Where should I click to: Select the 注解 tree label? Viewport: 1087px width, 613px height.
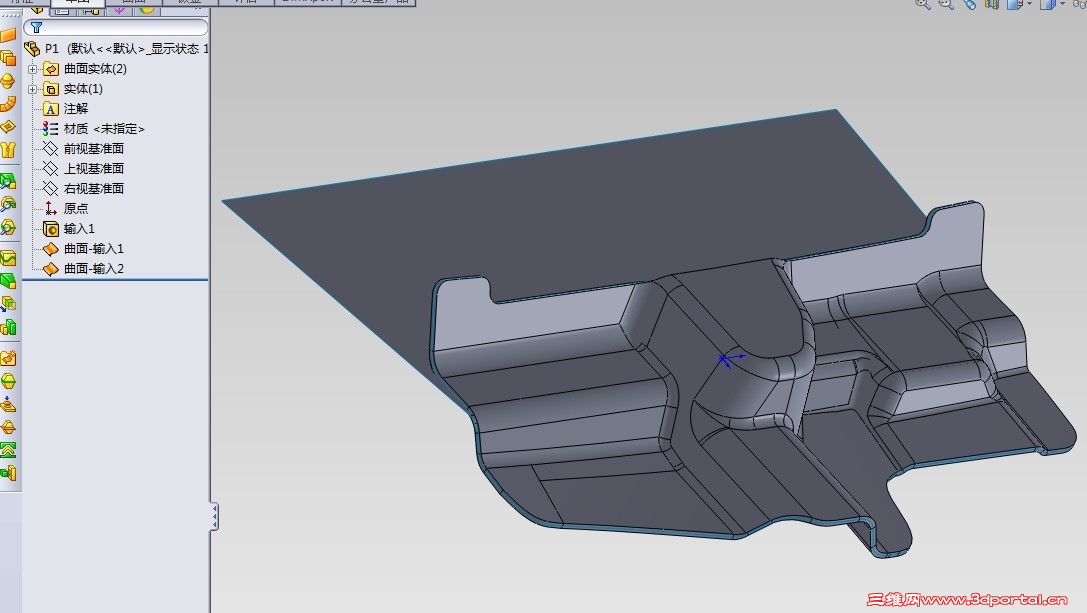click(x=76, y=109)
